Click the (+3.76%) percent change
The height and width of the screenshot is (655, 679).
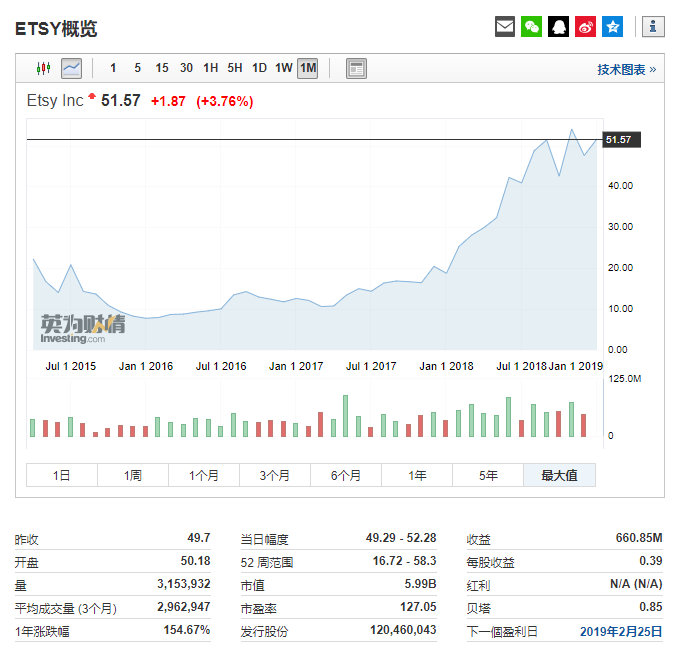(x=225, y=101)
